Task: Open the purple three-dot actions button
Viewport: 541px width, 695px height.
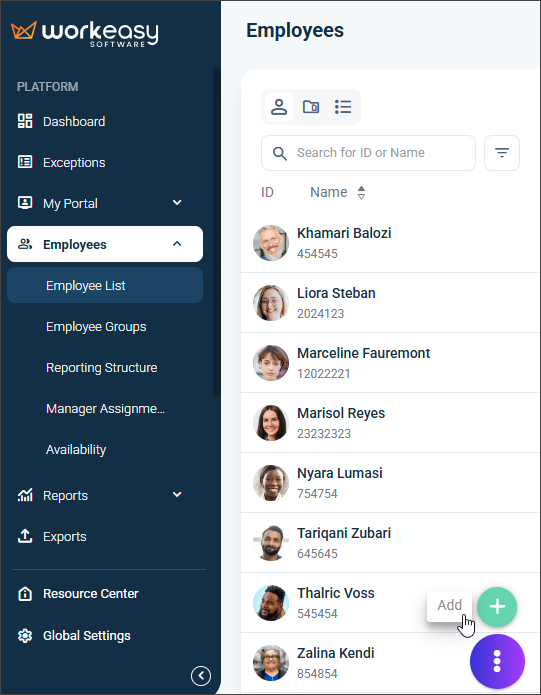Action: tap(497, 661)
